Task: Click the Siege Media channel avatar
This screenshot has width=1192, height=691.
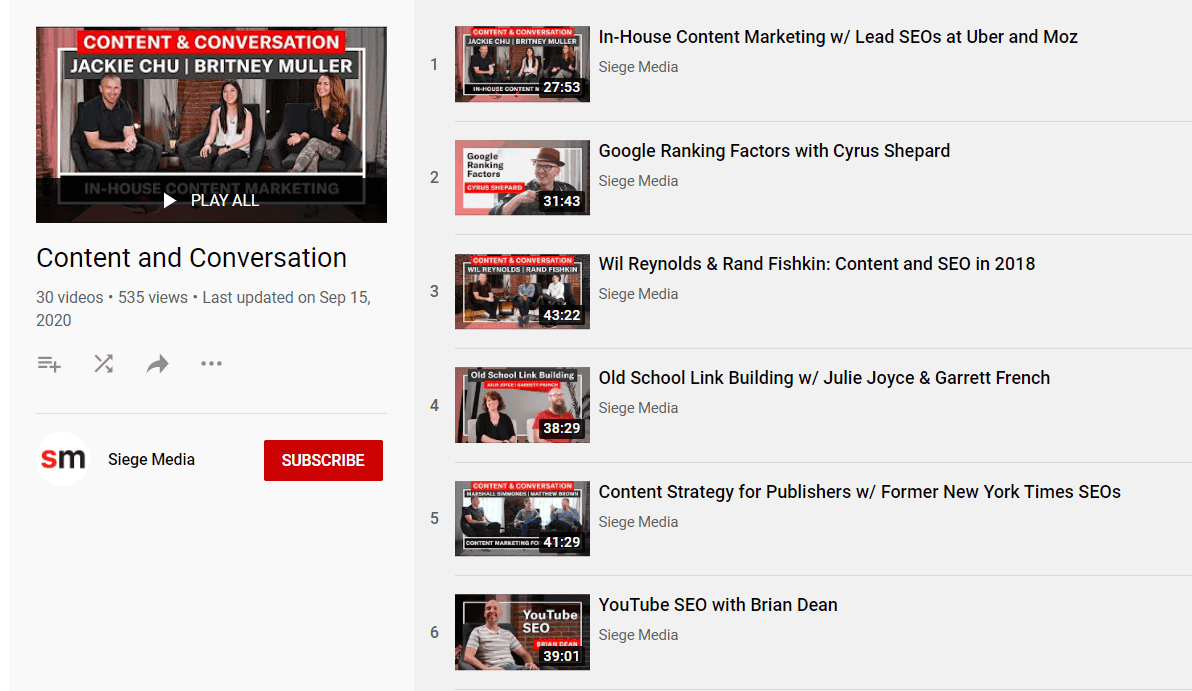Action: [62, 460]
